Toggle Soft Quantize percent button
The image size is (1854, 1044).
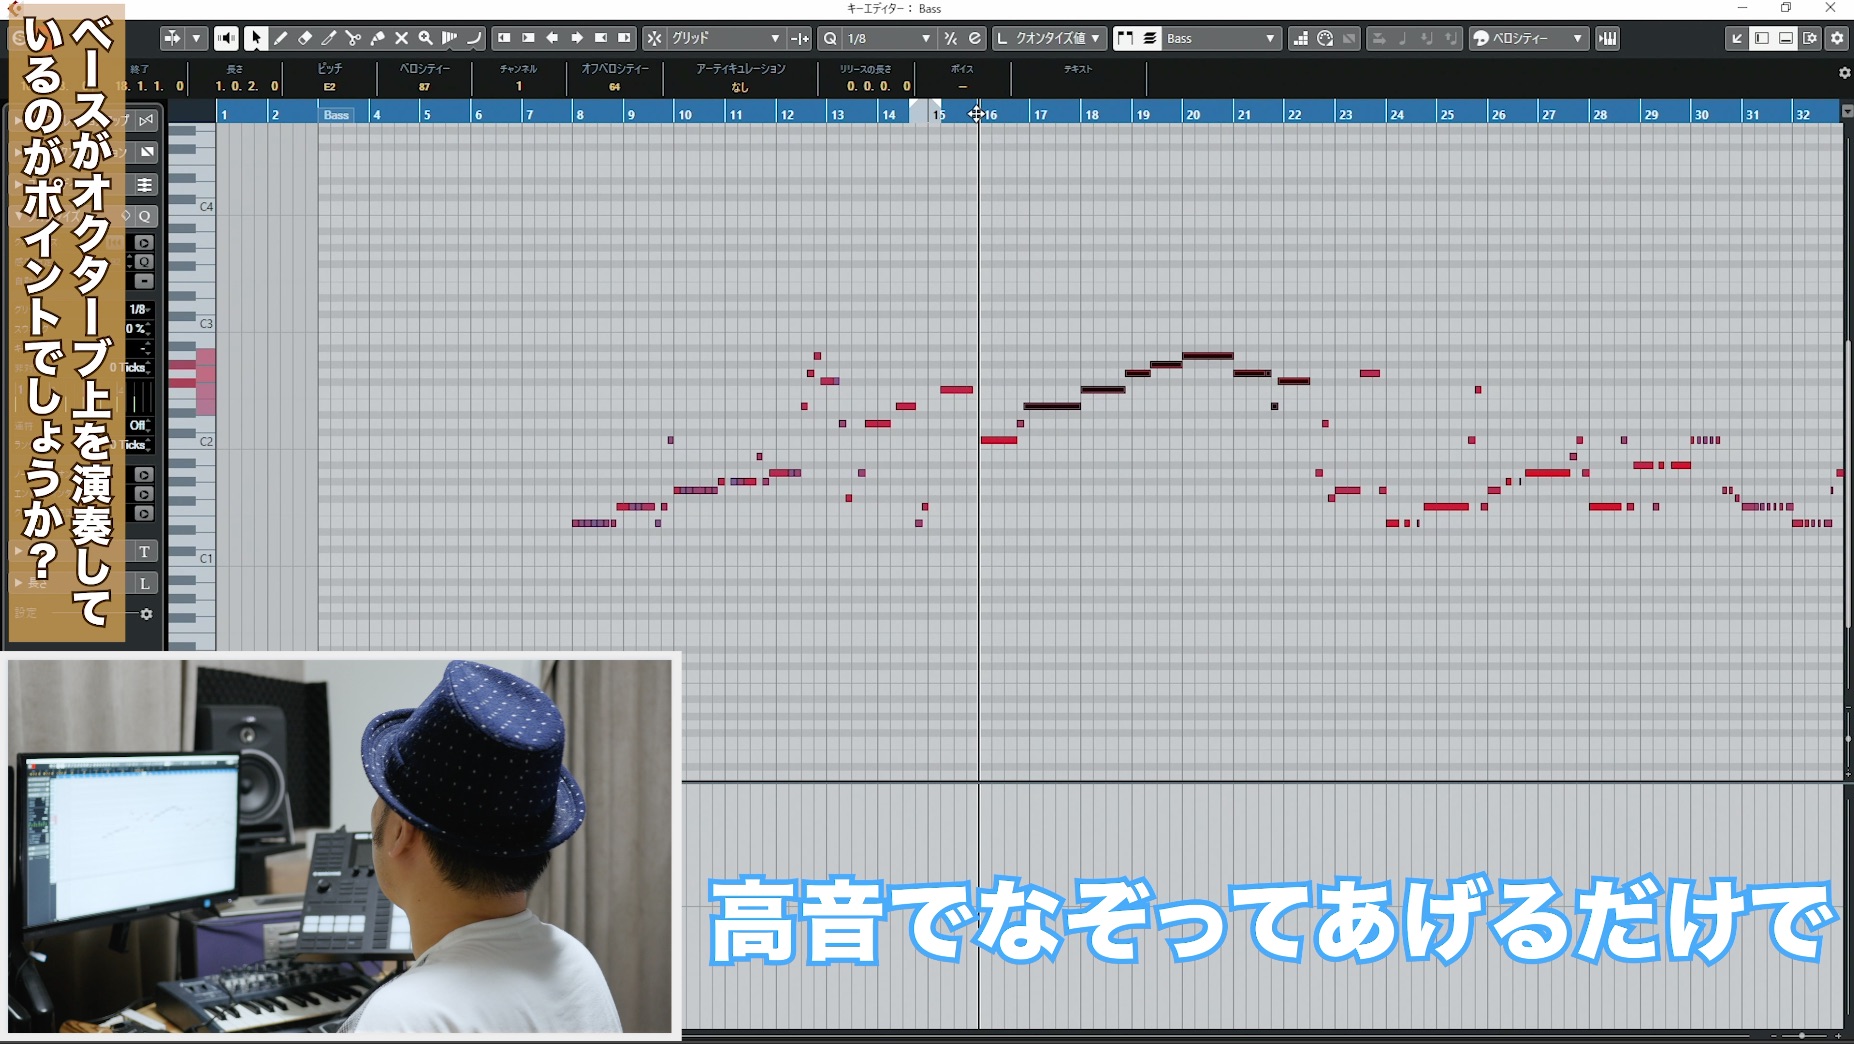pyautogui.click(x=951, y=38)
